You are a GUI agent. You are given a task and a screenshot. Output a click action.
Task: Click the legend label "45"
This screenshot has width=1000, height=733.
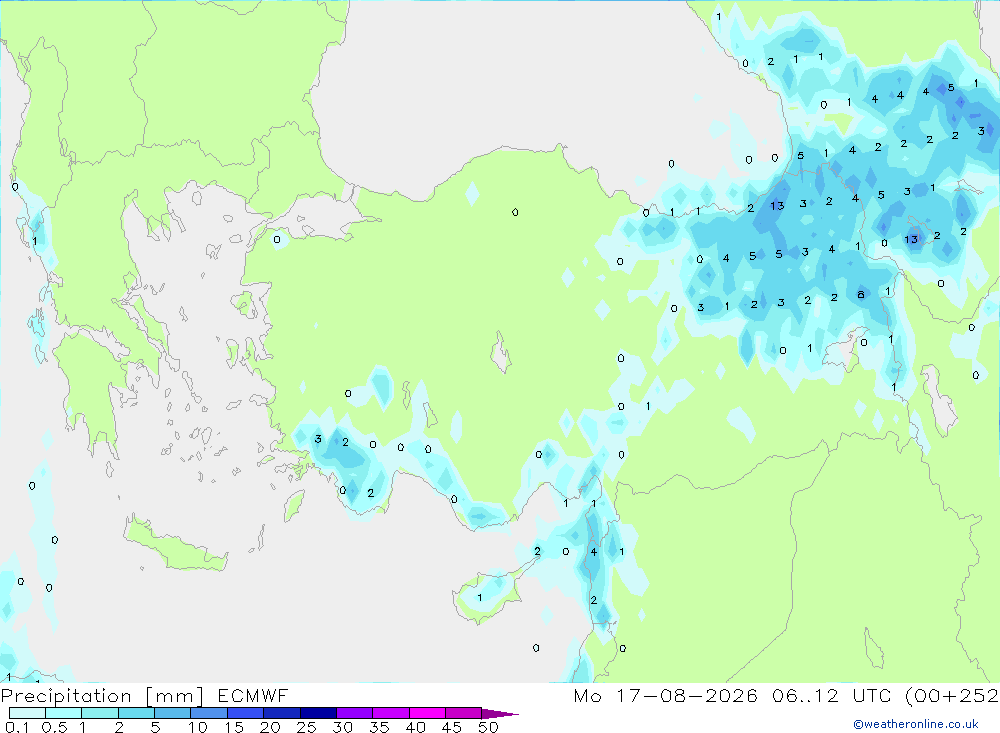[x=452, y=727]
